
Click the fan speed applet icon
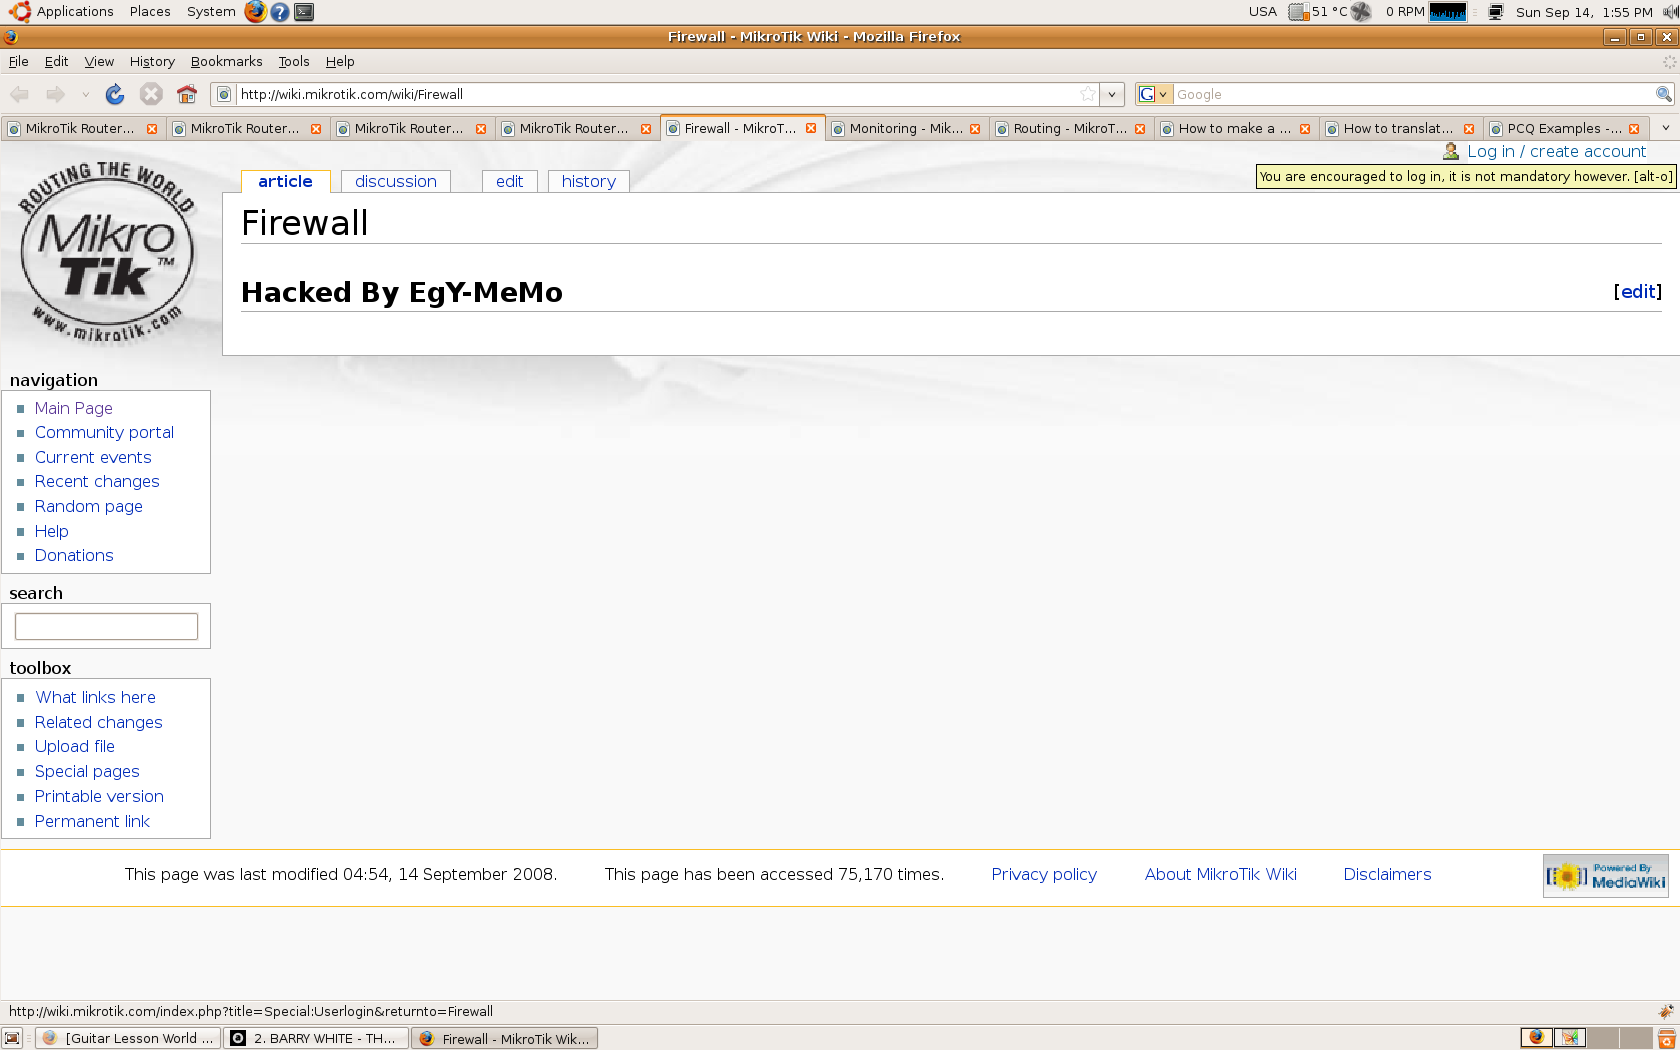click(x=1361, y=12)
